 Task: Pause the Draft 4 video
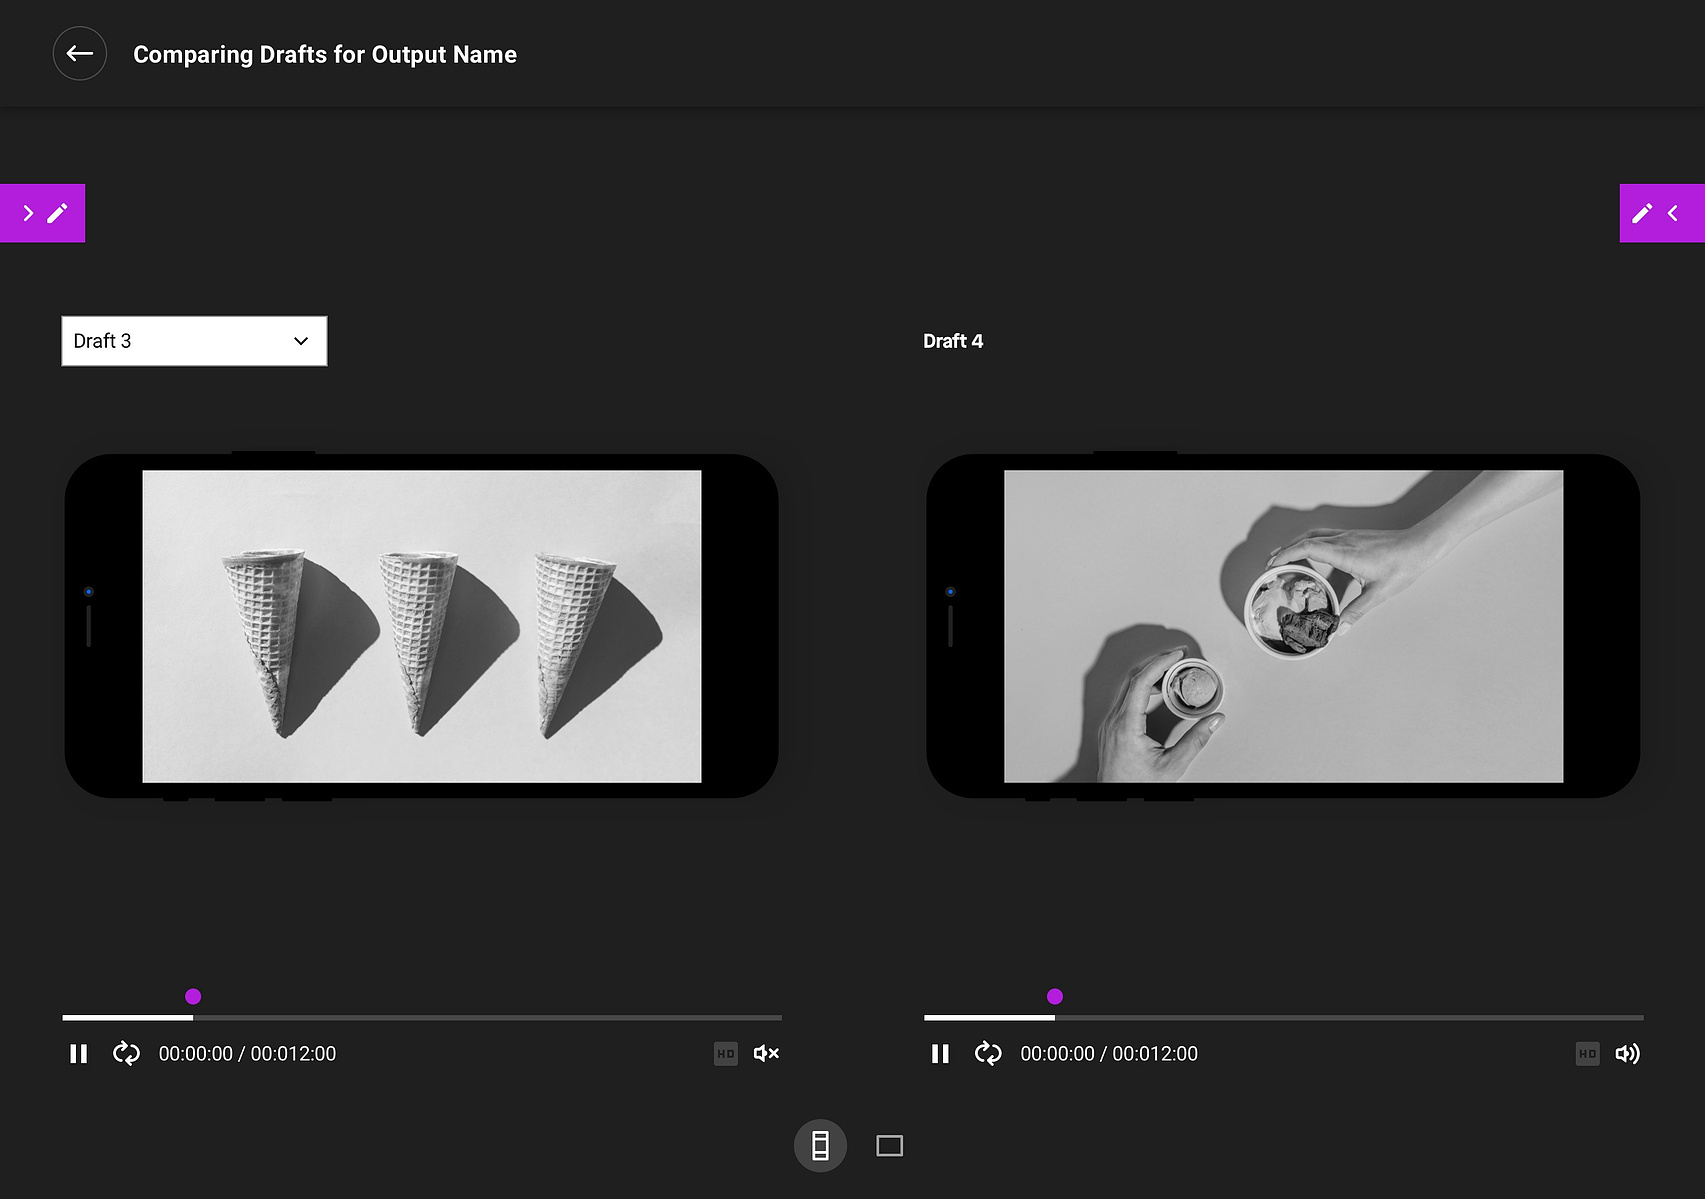coord(941,1054)
